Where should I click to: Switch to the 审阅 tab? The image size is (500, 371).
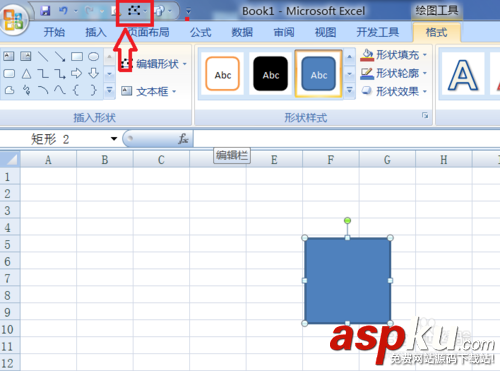[x=284, y=32]
